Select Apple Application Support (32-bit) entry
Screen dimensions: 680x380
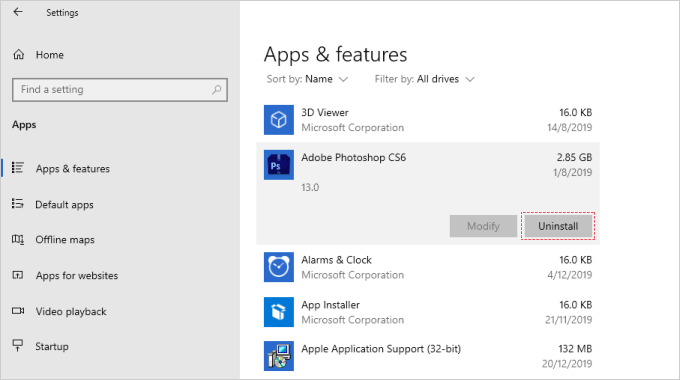coord(381,349)
